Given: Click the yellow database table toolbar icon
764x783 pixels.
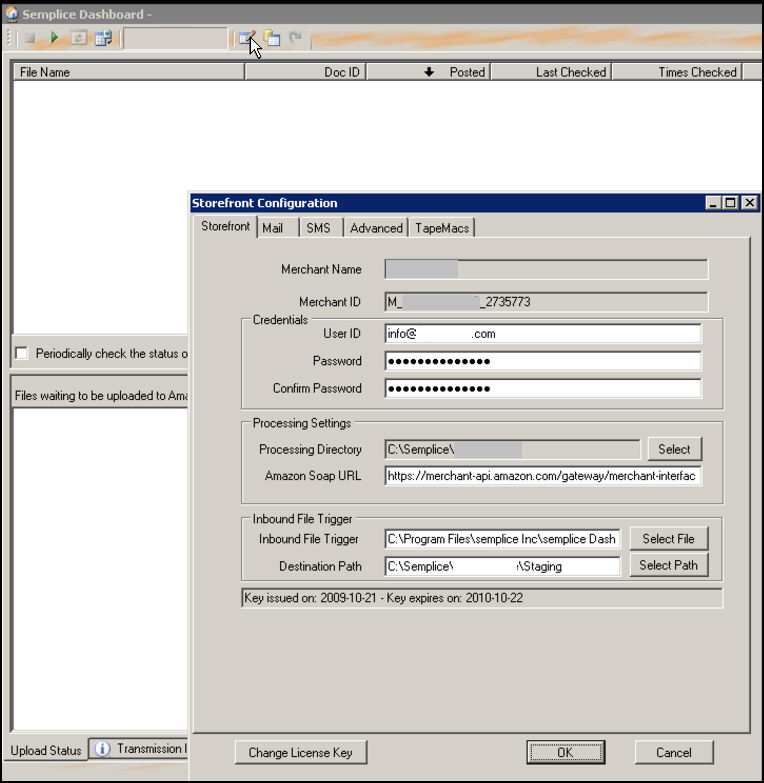Looking at the screenshot, I should [x=272, y=38].
